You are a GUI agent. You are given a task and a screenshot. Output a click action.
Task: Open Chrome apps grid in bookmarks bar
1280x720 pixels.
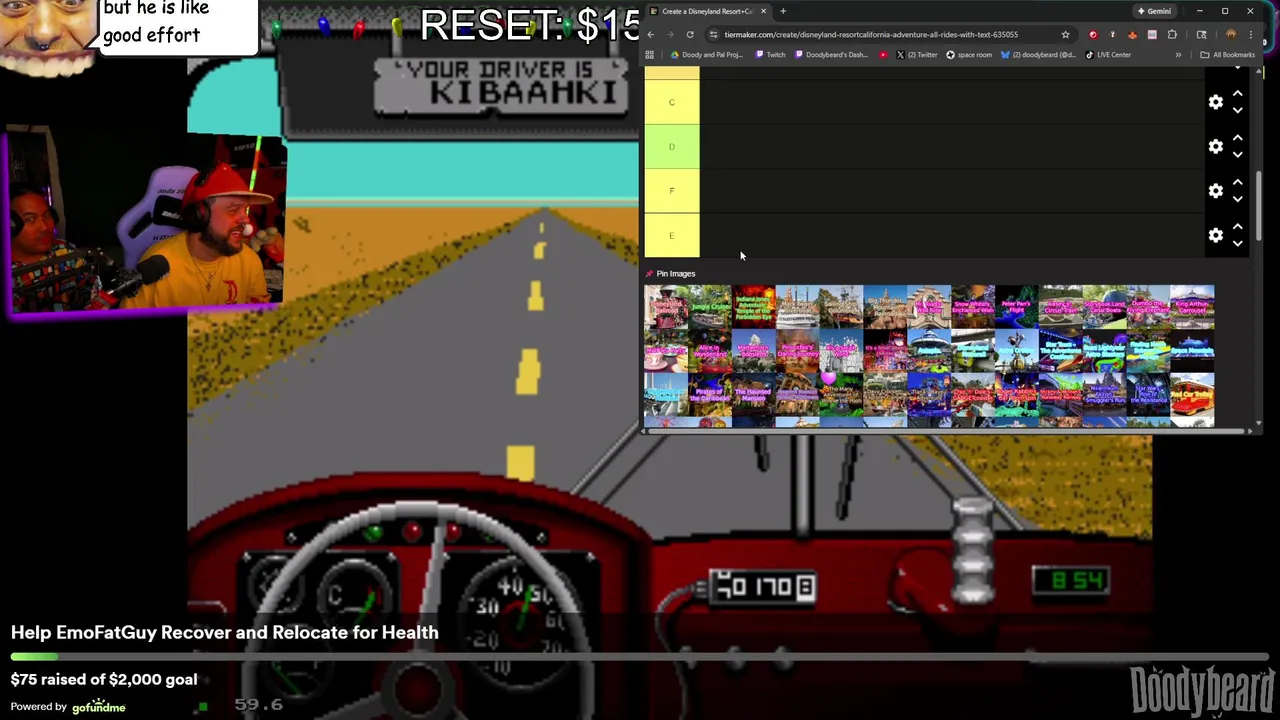pyautogui.click(x=649, y=55)
